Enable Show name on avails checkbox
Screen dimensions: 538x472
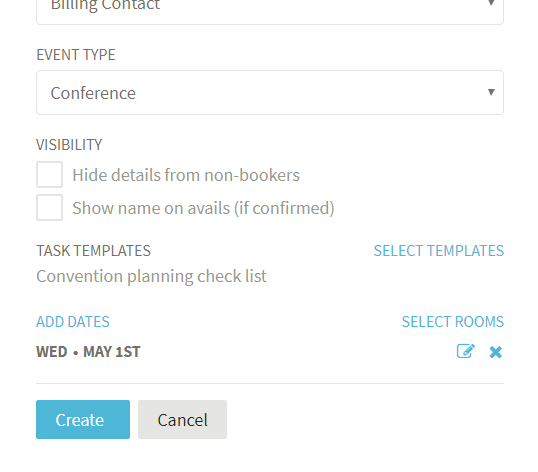tap(49, 208)
